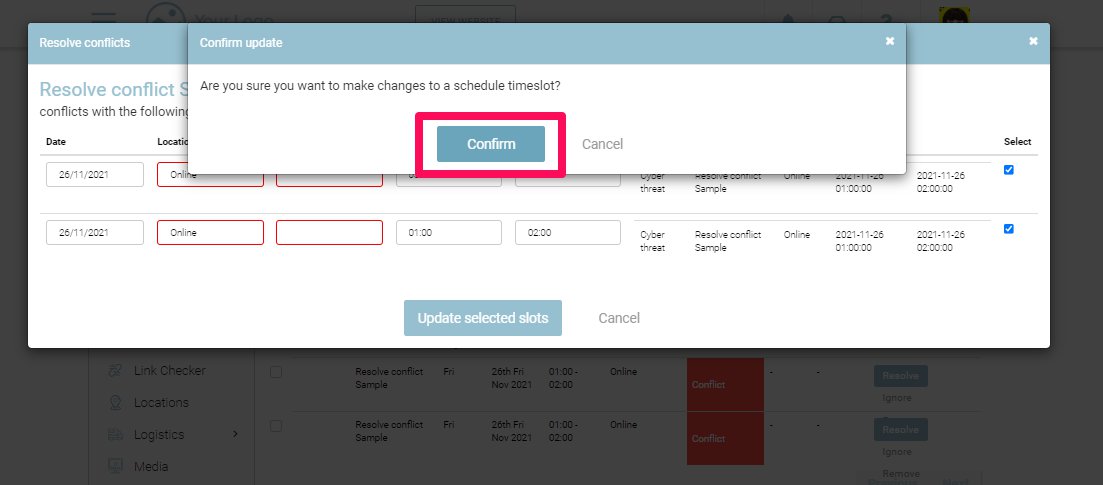Tick the checkbox of first Resolve conflict Sample row
Screen dimensions: 1103x485
tap(276, 371)
